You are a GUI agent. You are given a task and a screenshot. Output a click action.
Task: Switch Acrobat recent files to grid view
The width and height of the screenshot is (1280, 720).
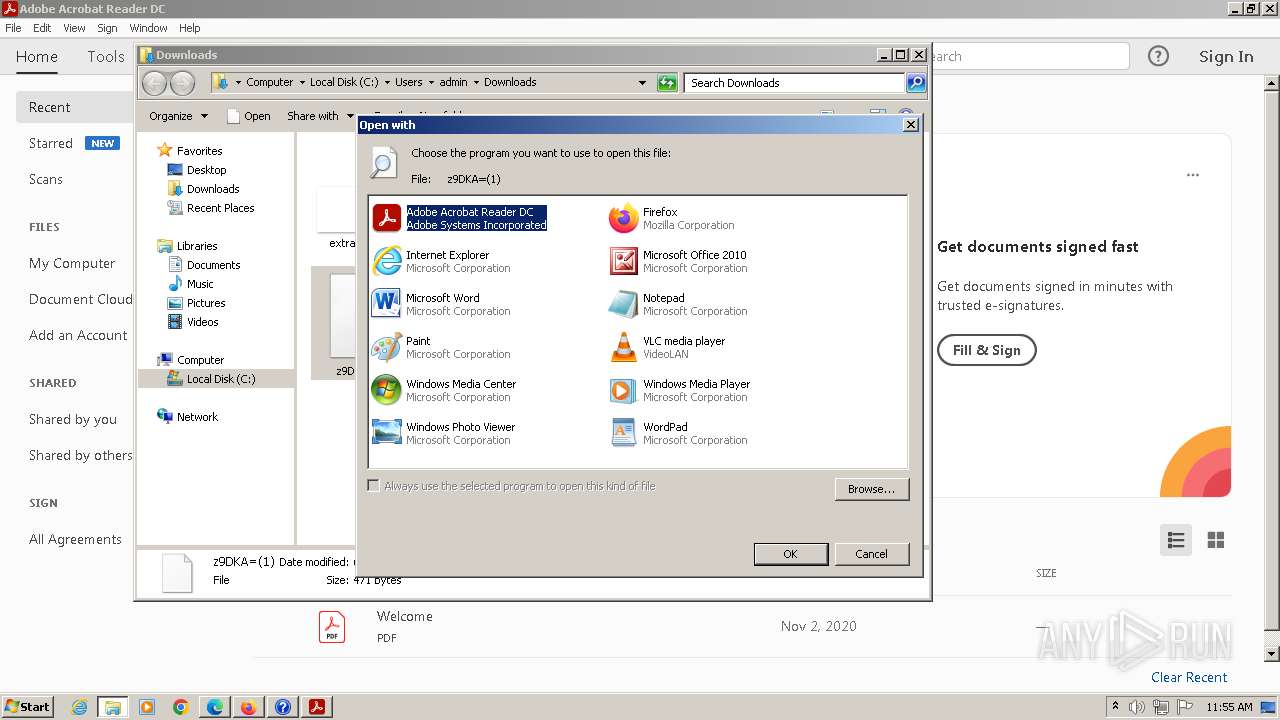pos(1216,540)
